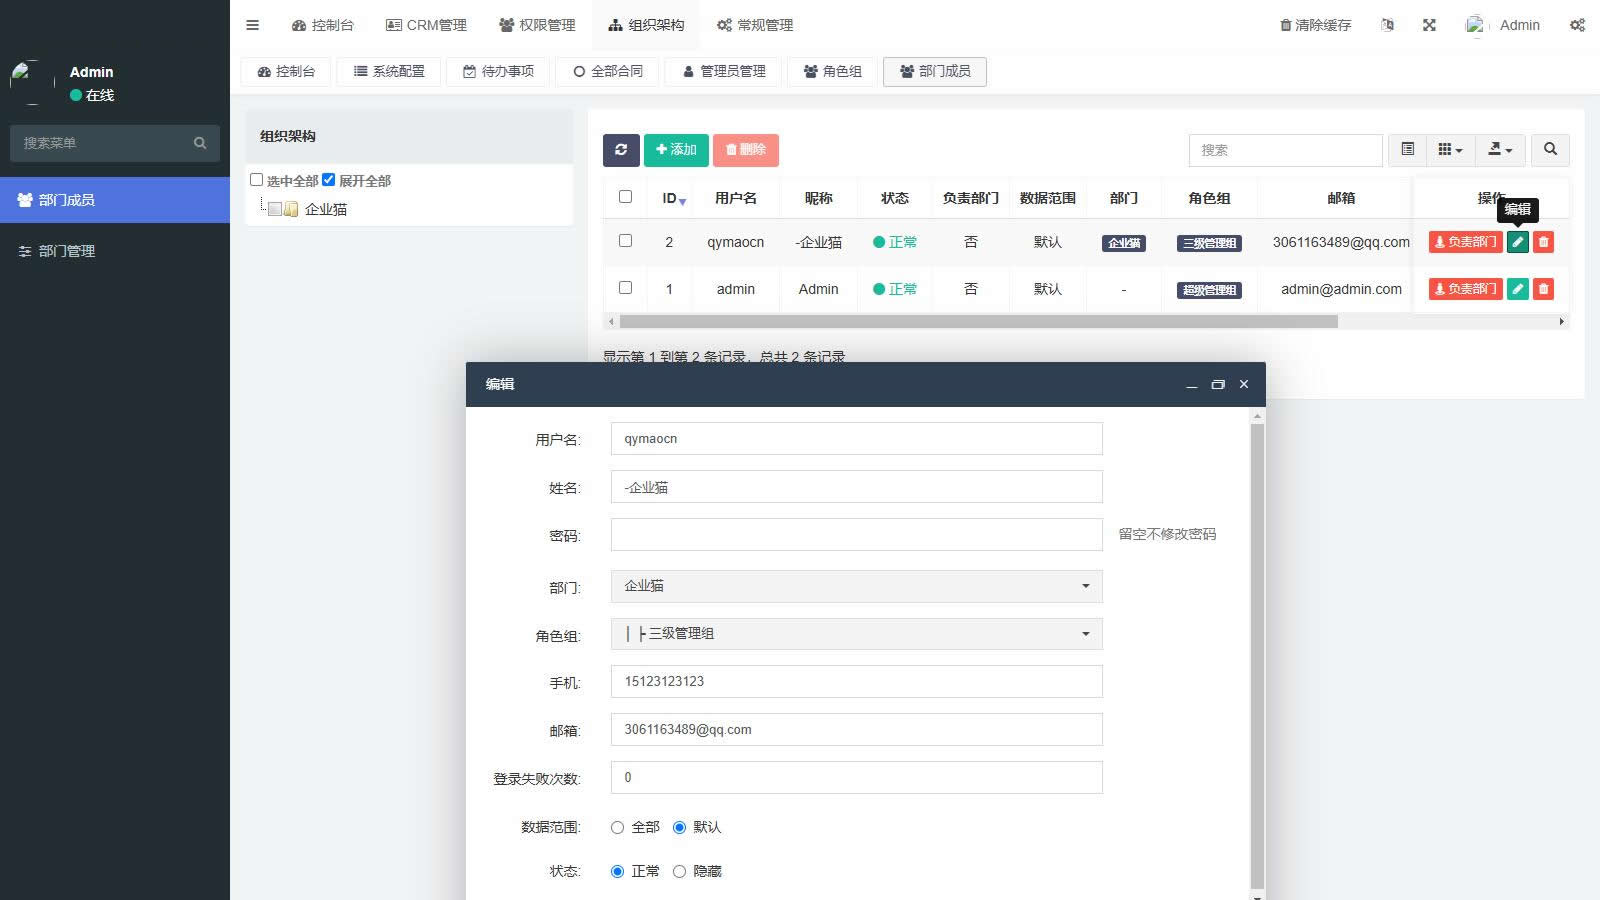Toggle the sidebar with the hamburger icon
The height and width of the screenshot is (900, 1600).
point(252,25)
